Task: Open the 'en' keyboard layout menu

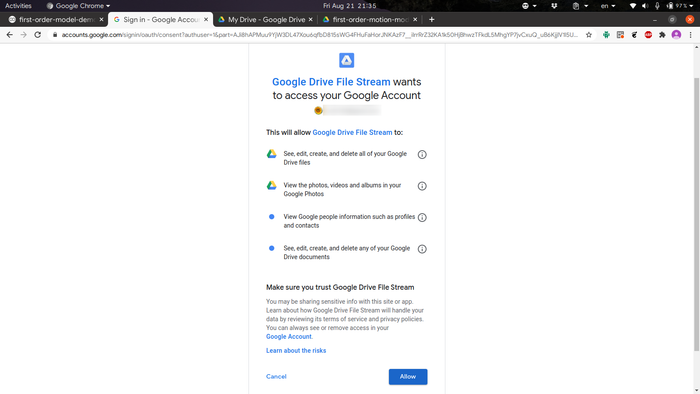Action: click(608, 6)
